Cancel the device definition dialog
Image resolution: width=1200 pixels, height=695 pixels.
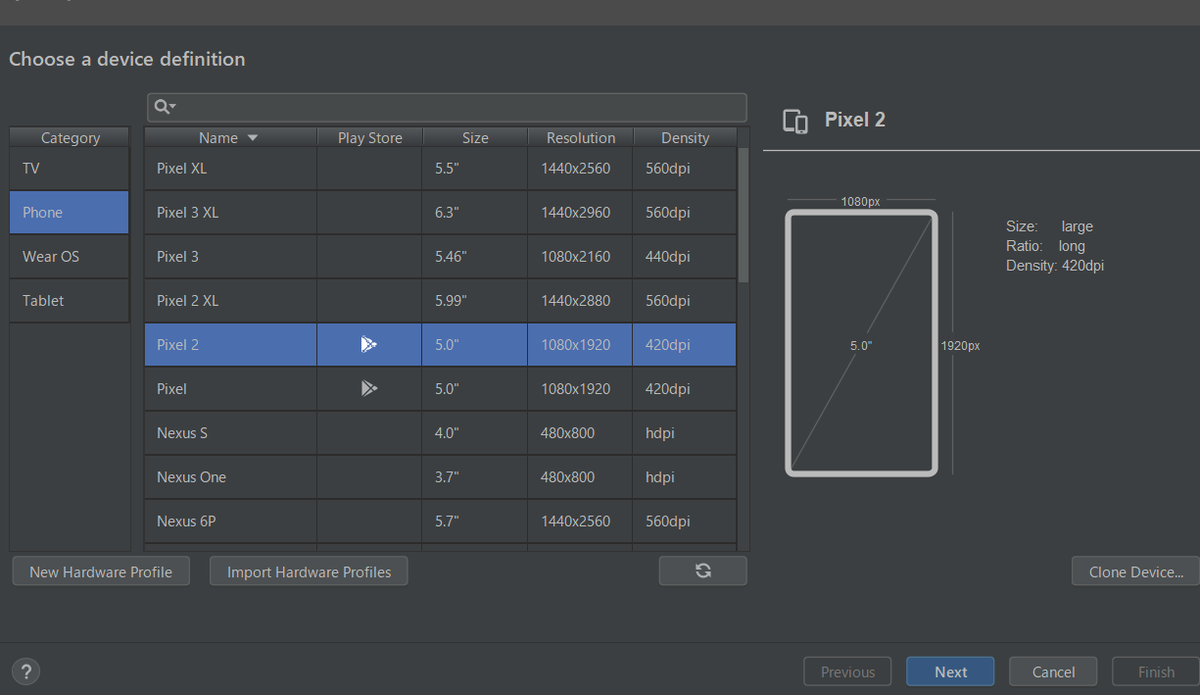1053,672
